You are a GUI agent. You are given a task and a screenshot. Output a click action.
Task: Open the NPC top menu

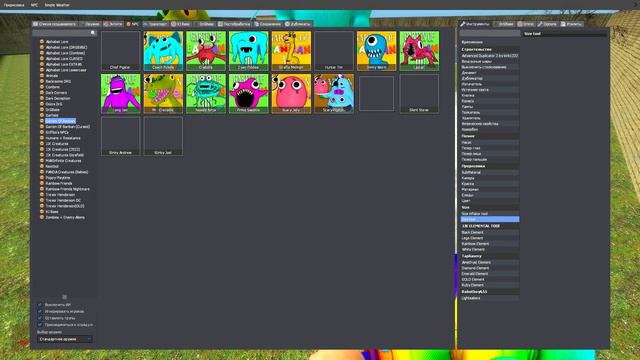34,5
